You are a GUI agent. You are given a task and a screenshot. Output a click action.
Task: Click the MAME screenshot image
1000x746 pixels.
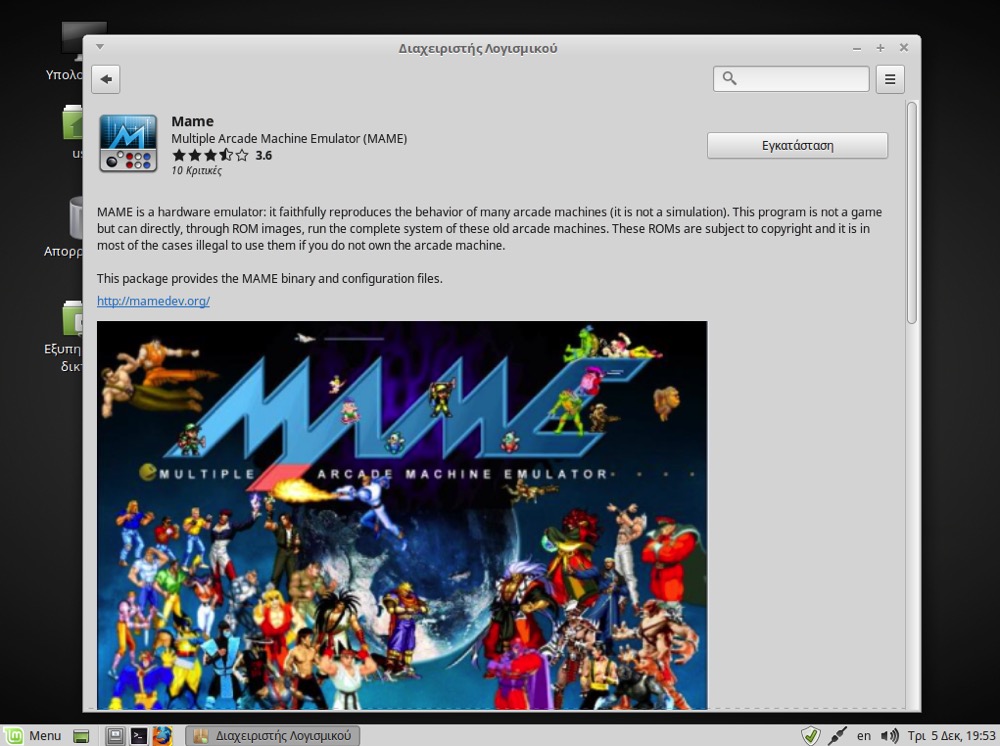(x=402, y=515)
